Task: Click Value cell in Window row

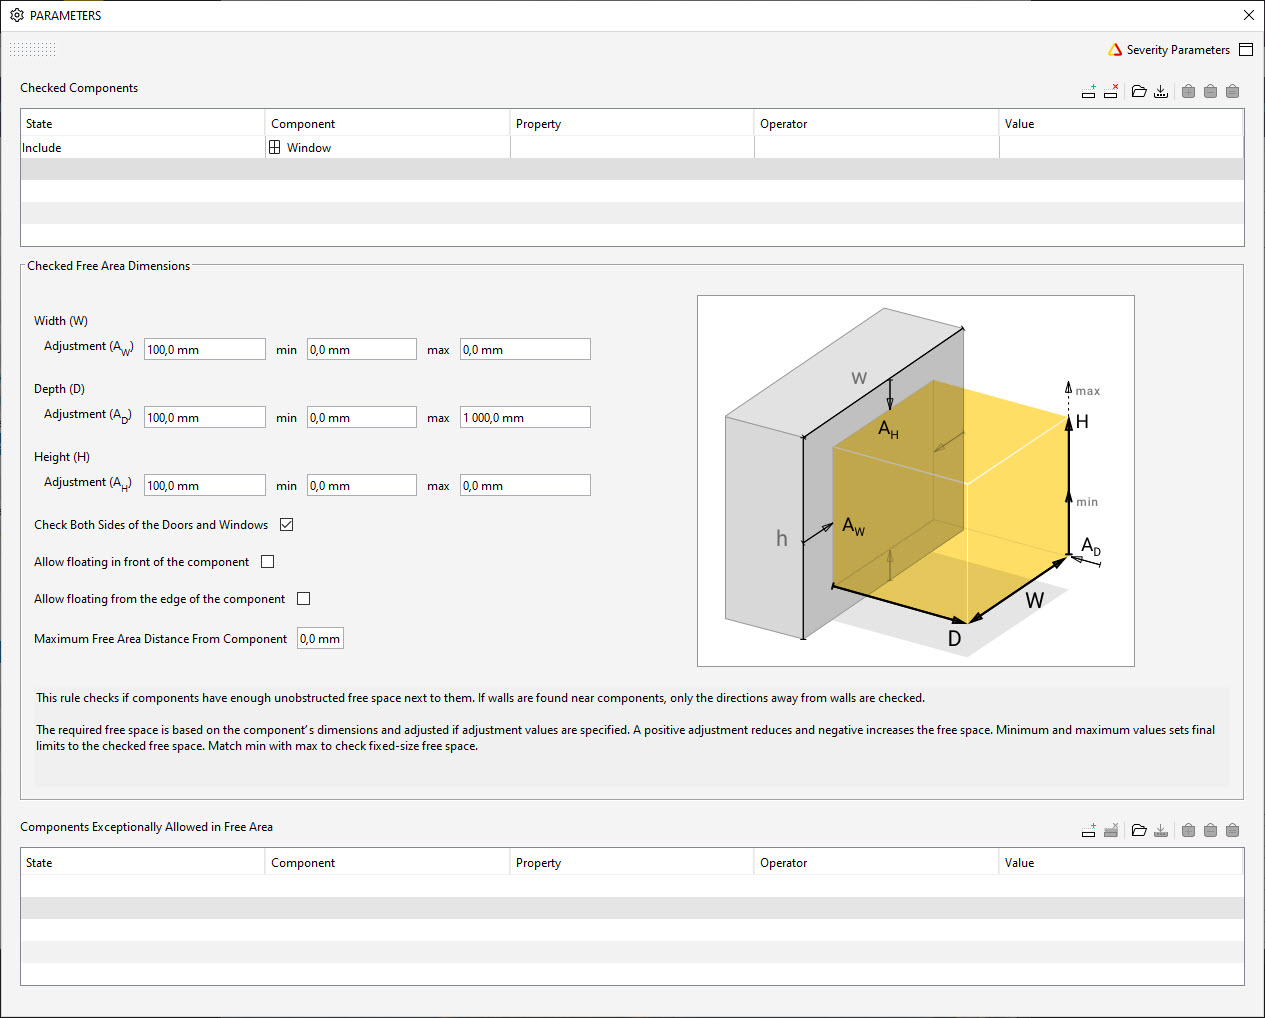Action: tap(1121, 147)
